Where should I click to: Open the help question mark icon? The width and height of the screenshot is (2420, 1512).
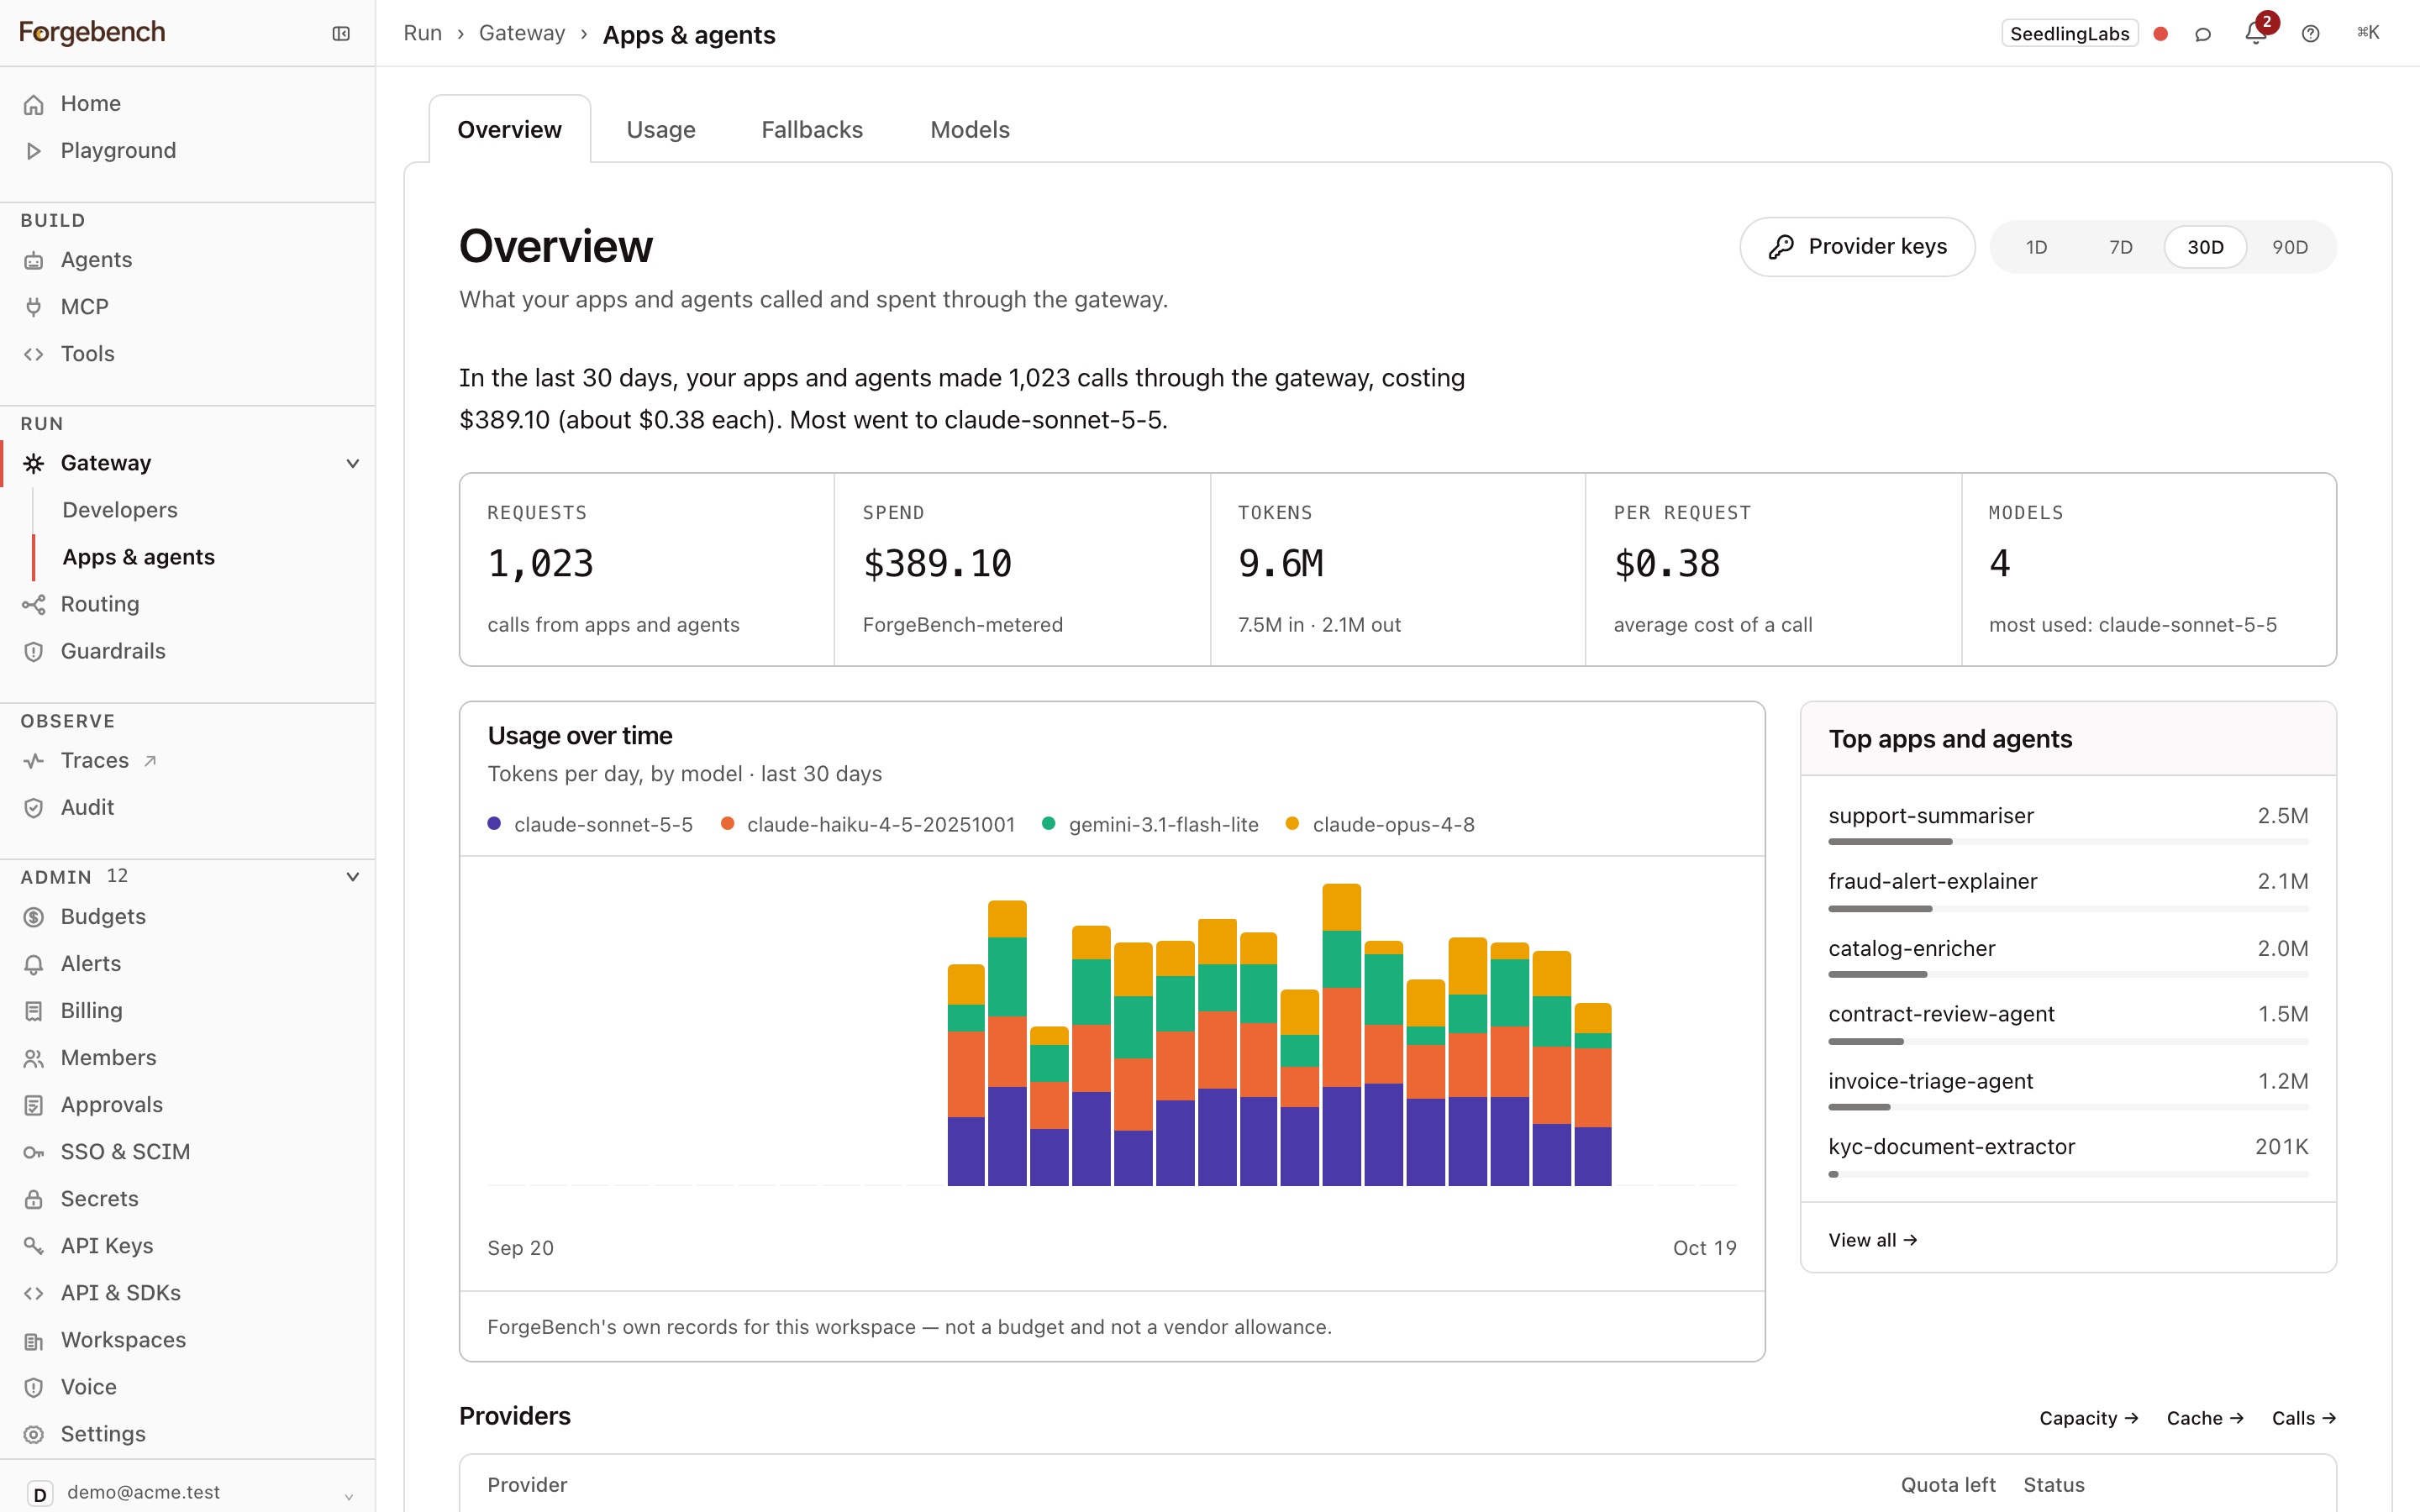point(2310,34)
